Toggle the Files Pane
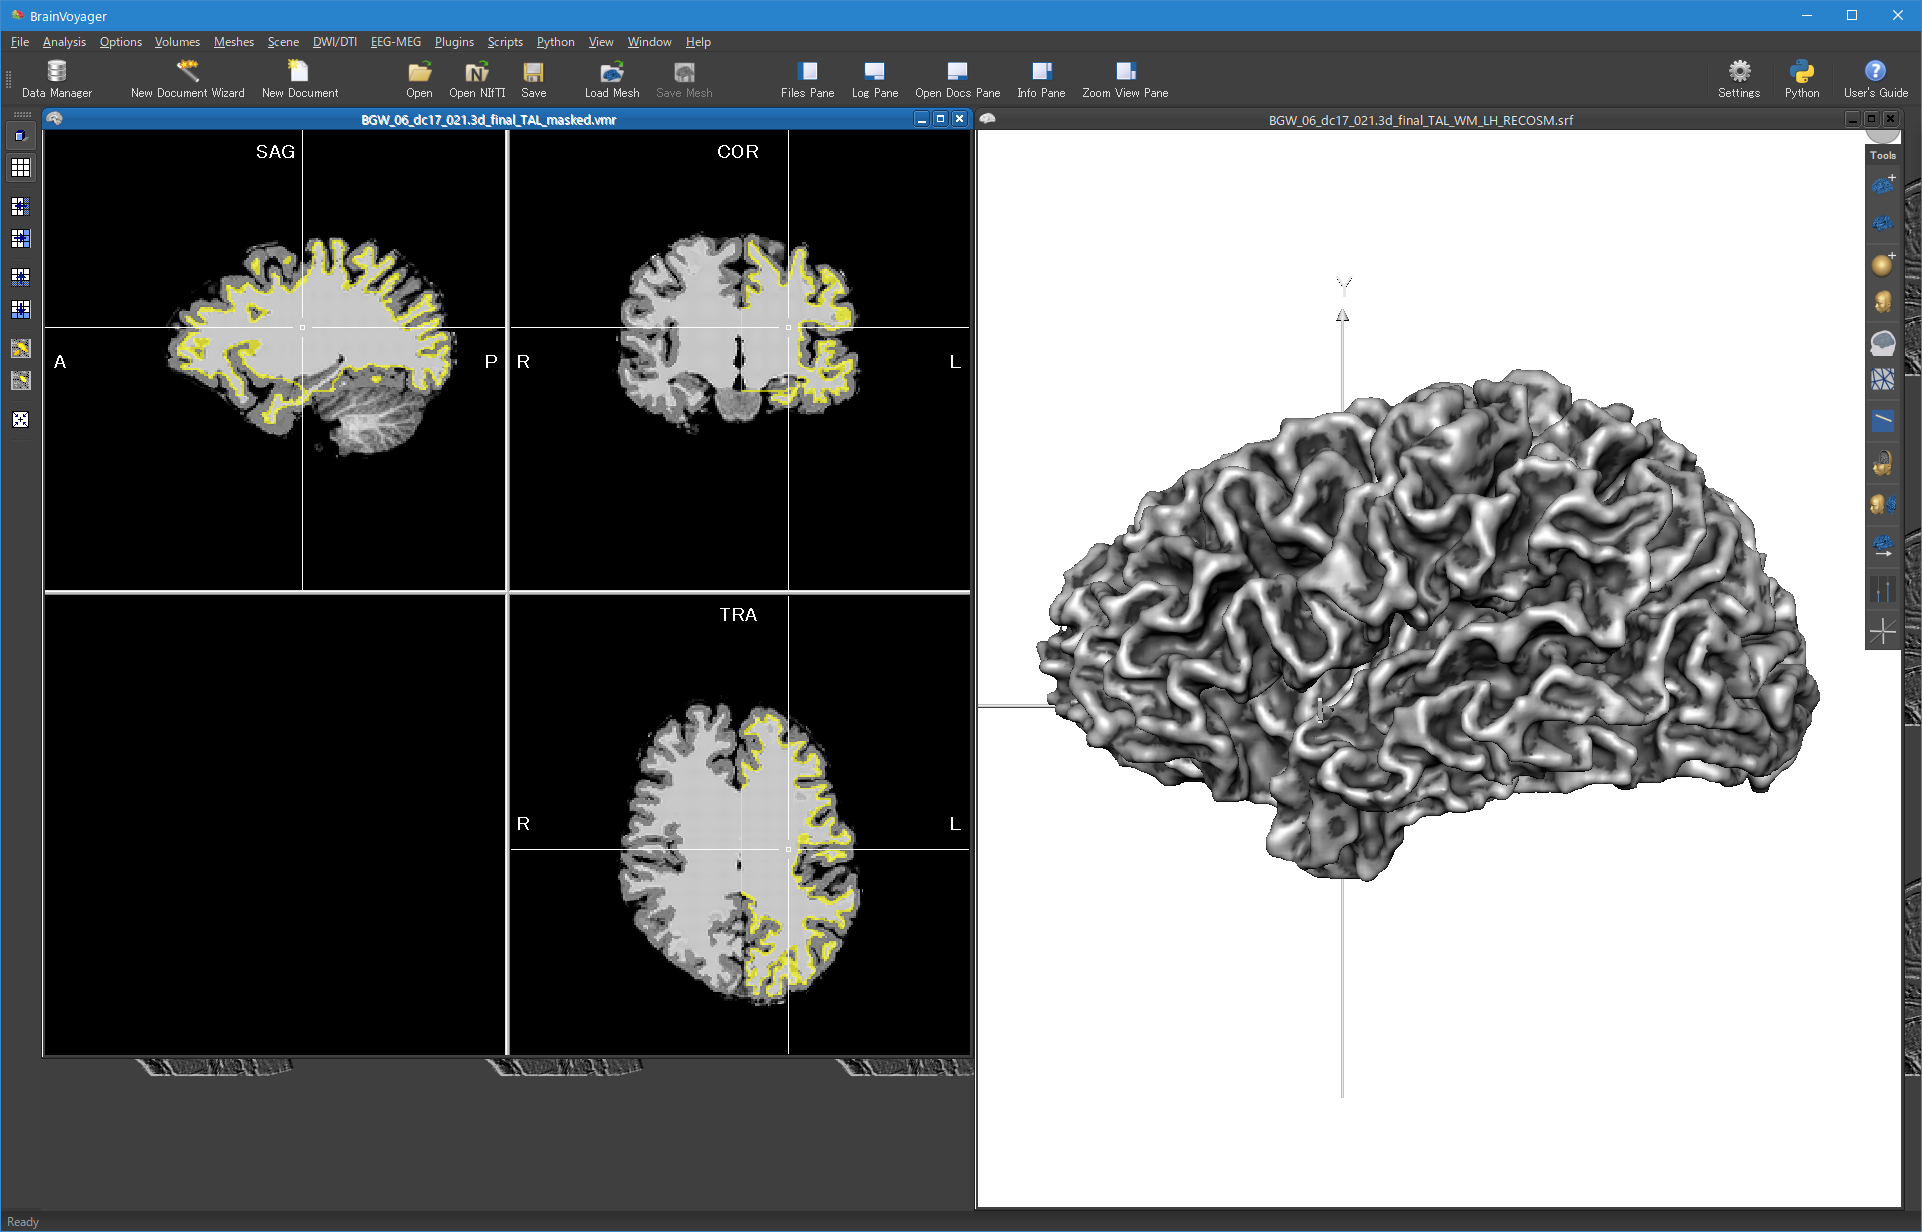Image resolution: width=1922 pixels, height=1232 pixels. point(807,79)
